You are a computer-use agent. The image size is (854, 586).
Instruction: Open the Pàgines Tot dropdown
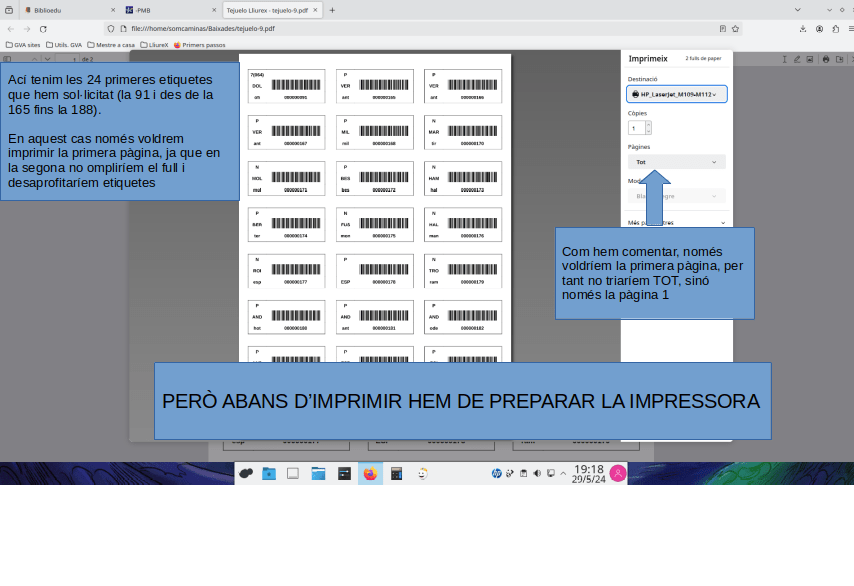coord(676,162)
